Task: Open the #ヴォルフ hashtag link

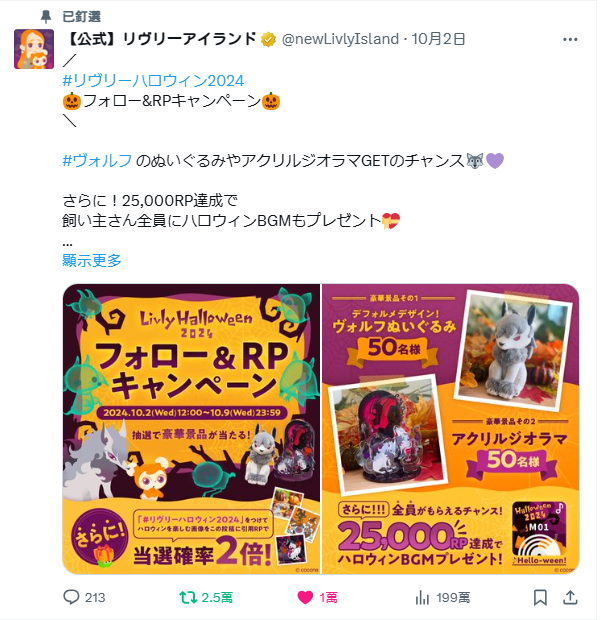Action: (97, 161)
